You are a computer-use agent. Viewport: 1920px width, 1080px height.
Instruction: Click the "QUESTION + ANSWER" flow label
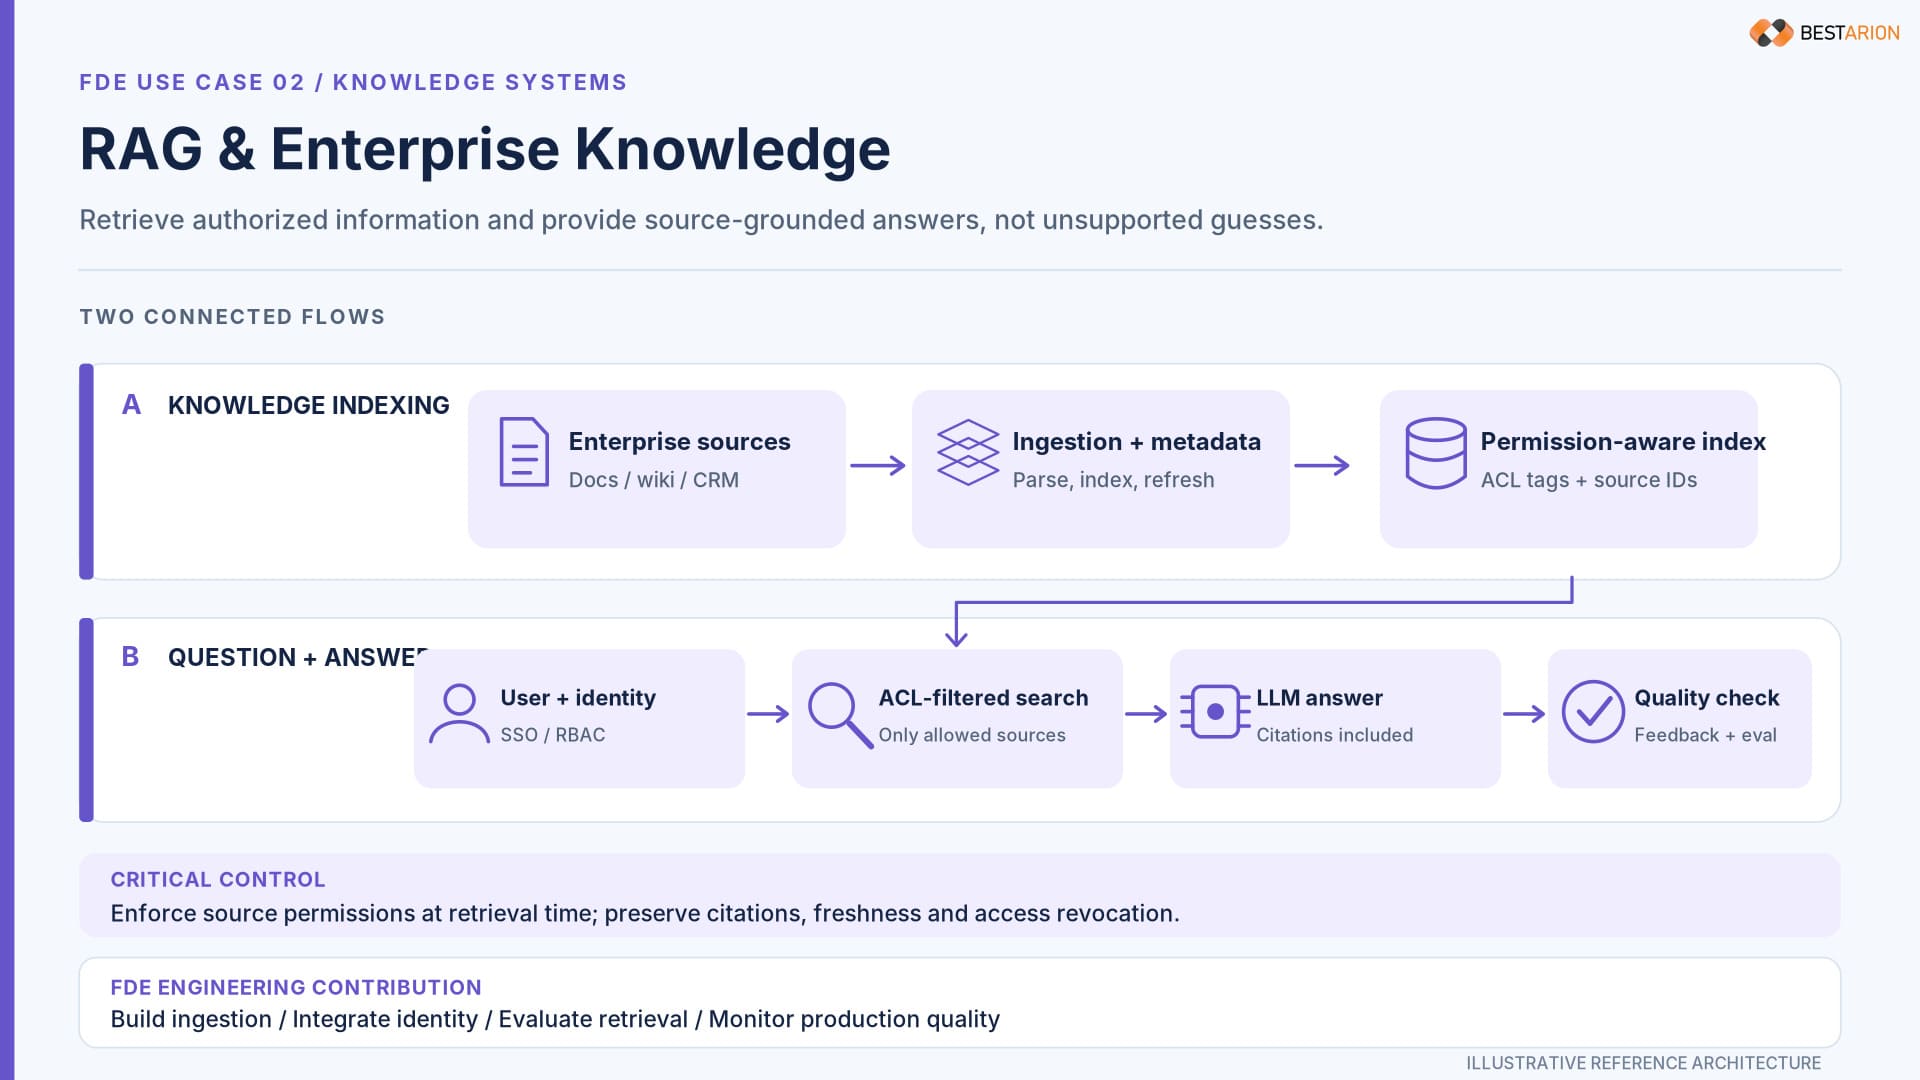297,657
